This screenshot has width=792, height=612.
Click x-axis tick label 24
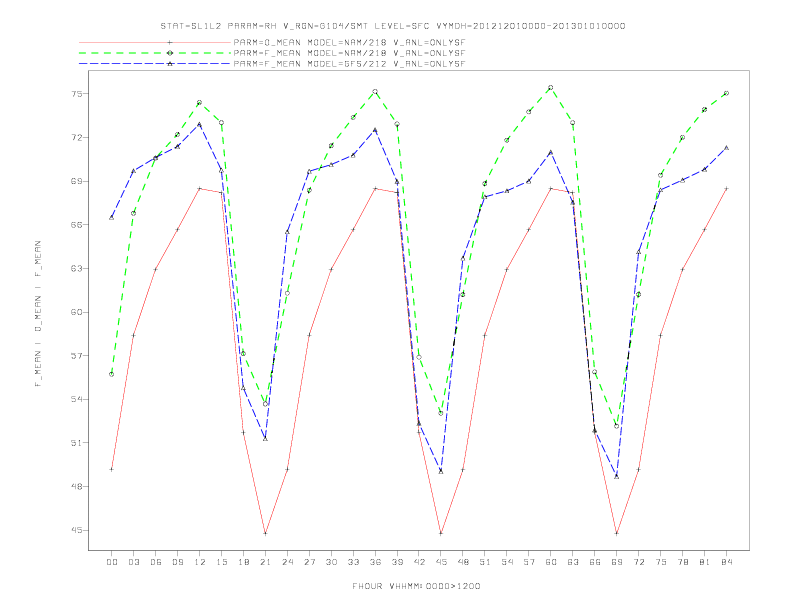coord(287,562)
